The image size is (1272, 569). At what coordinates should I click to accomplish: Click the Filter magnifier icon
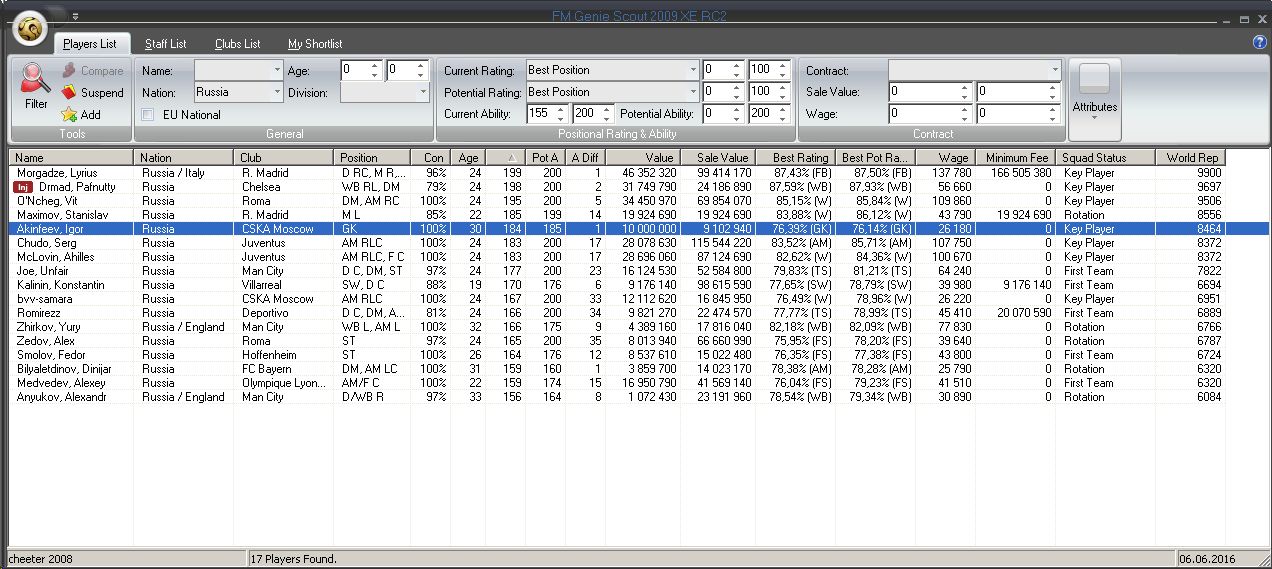[x=36, y=79]
